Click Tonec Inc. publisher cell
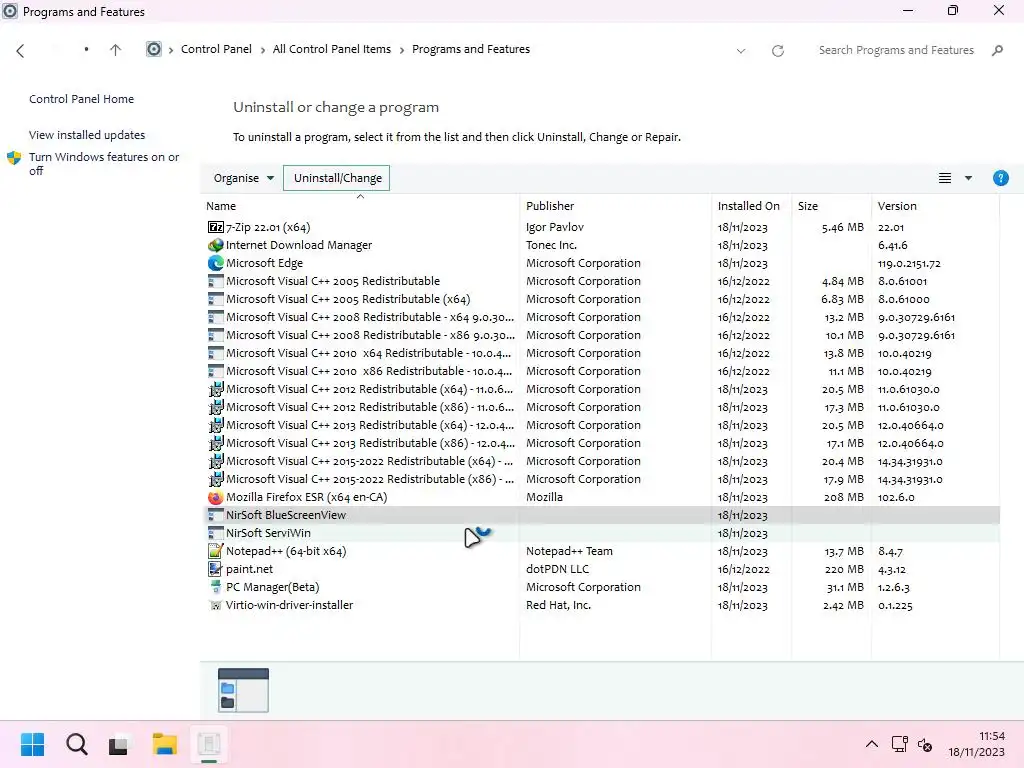The height and width of the screenshot is (768, 1024). coord(551,246)
